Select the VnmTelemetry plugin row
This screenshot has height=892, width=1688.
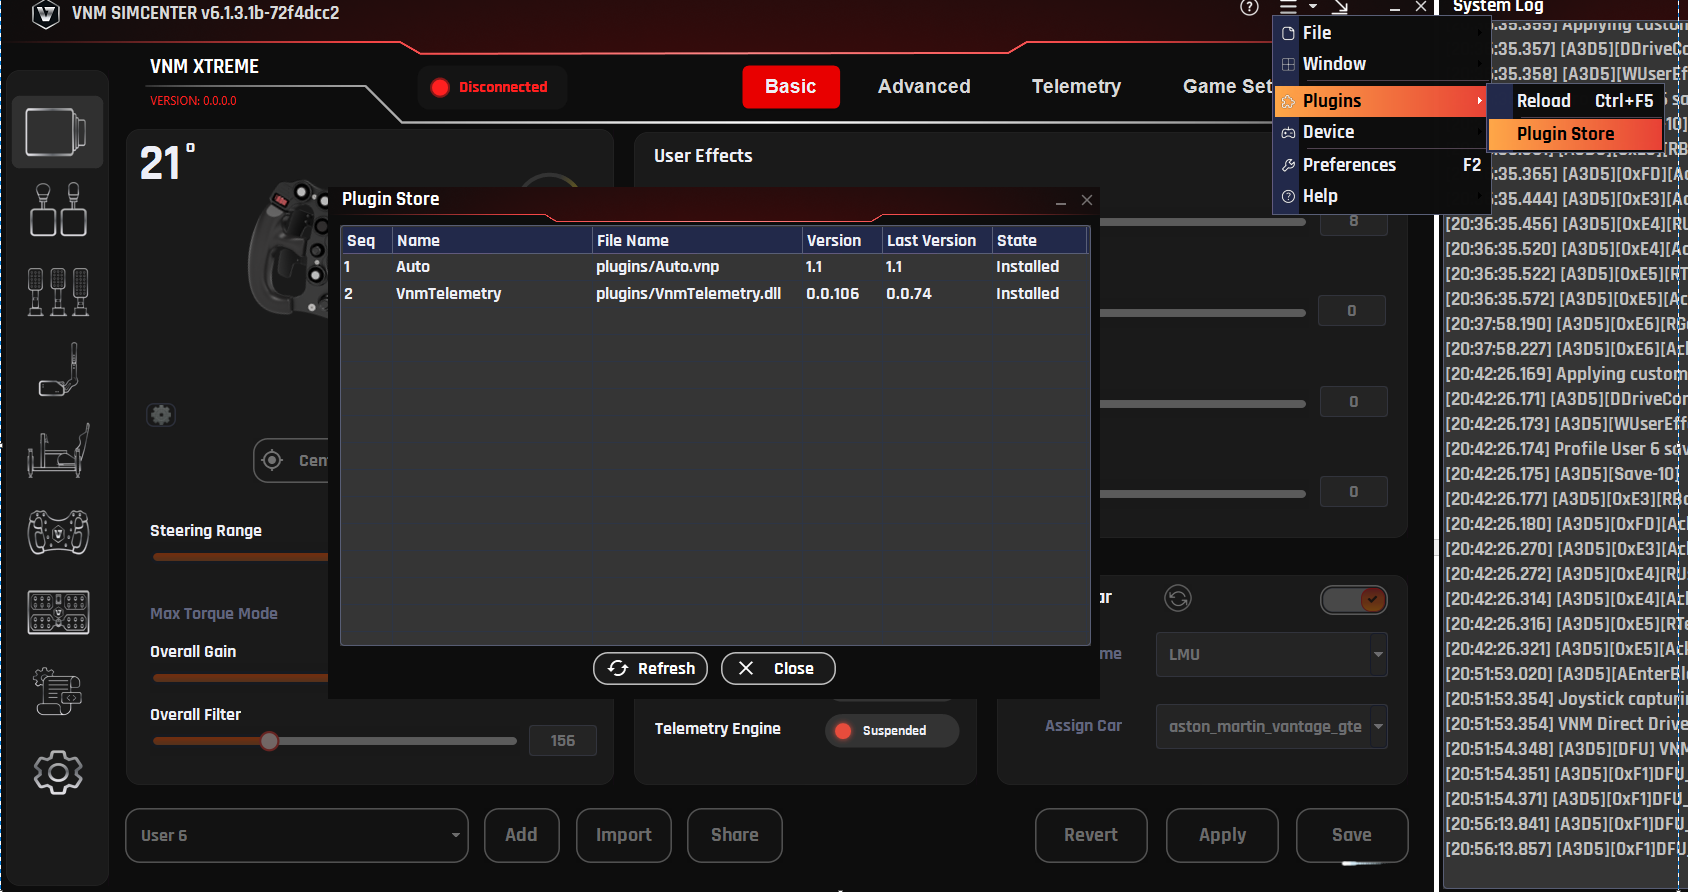714,294
